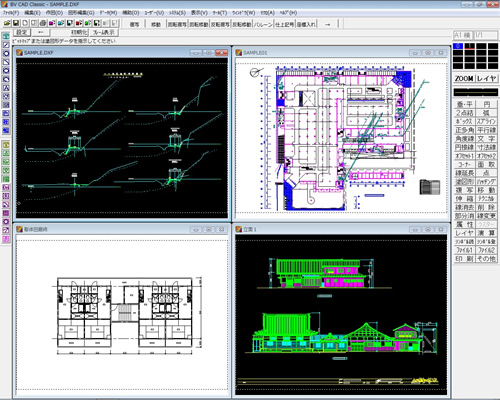500x400 pixels.
Task: Click the blank page new file icon
Action: click(25, 23)
